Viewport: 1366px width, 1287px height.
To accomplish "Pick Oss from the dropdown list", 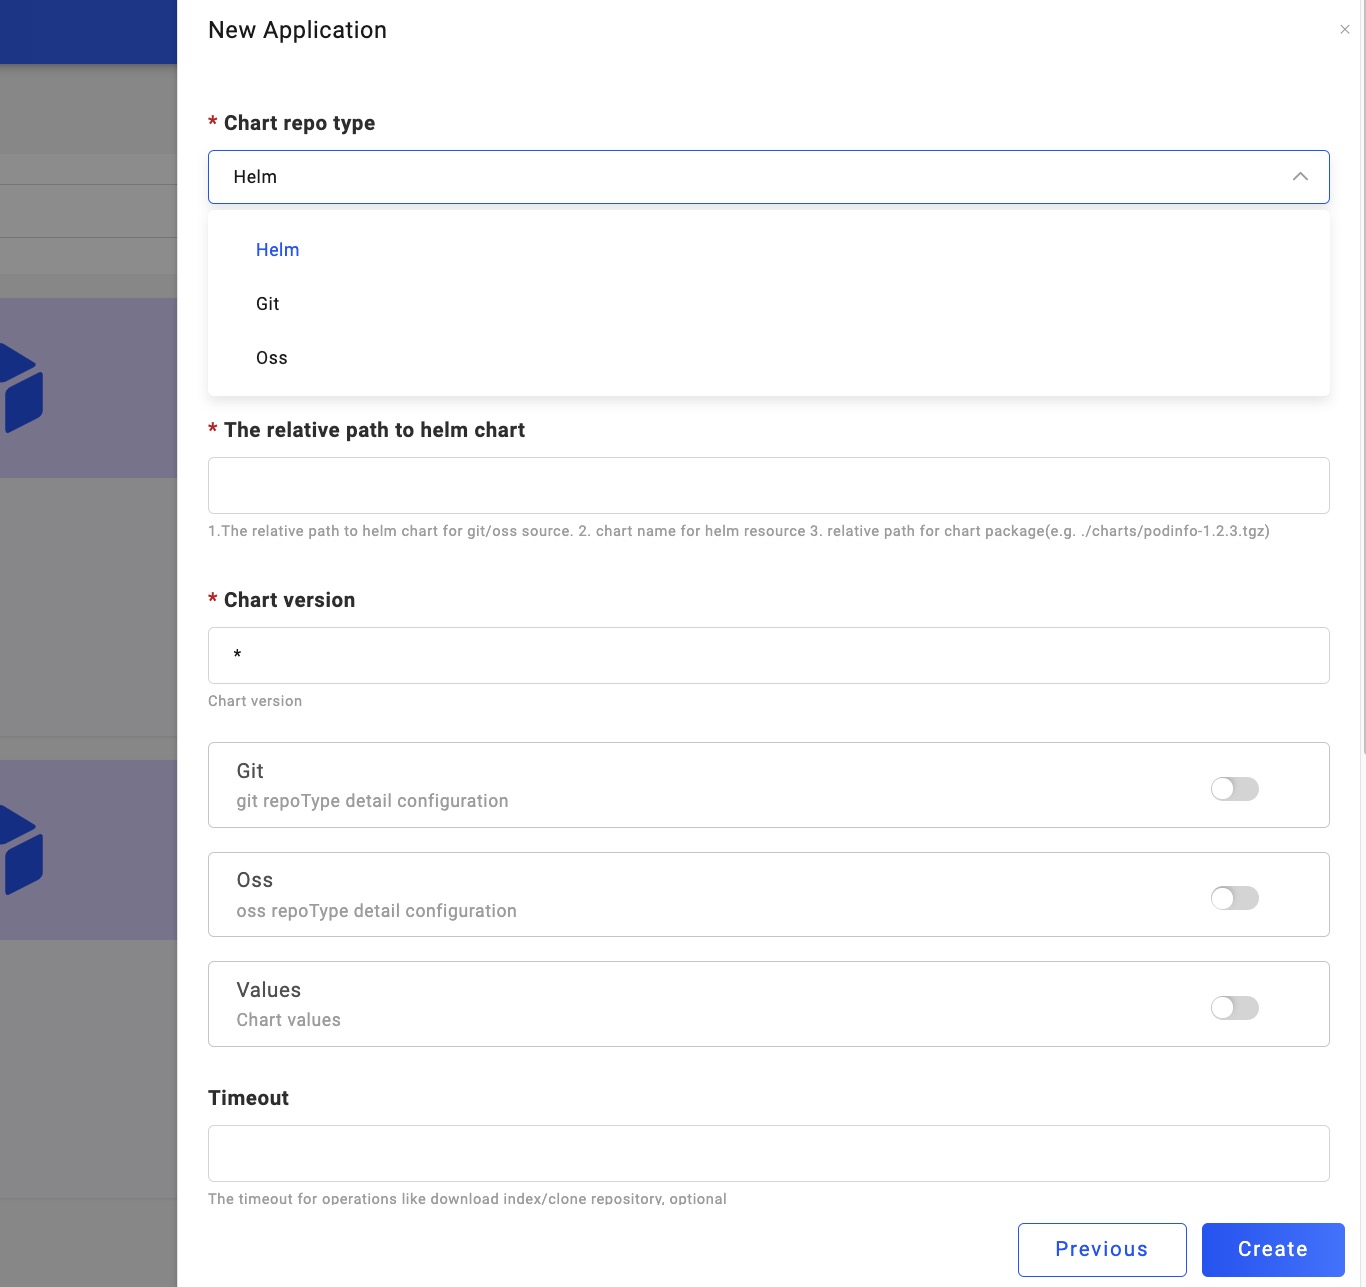I will [272, 358].
